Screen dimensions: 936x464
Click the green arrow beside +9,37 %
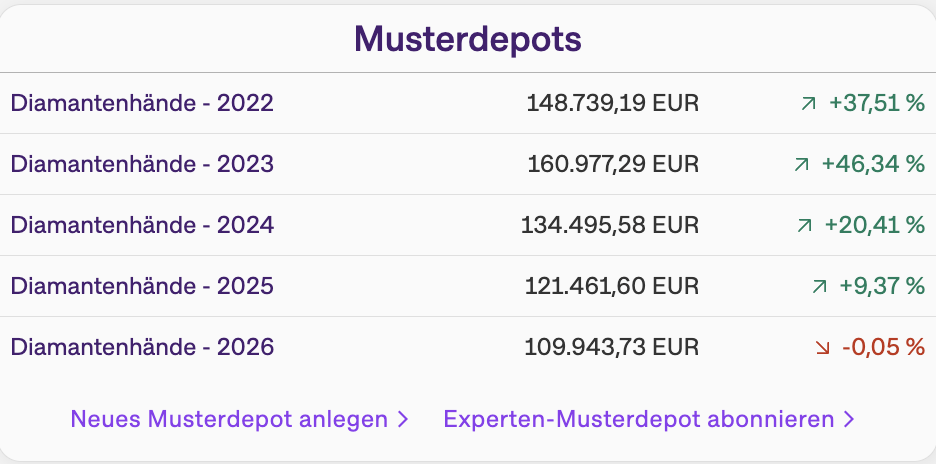[x=820, y=287]
